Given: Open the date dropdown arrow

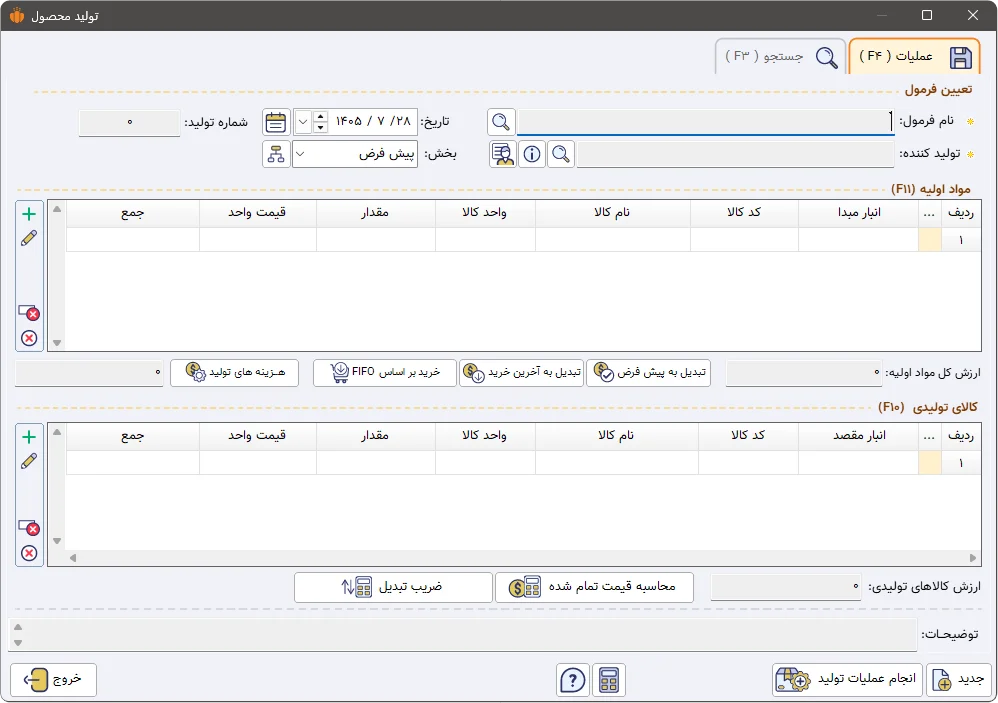Looking at the screenshot, I should [x=303, y=122].
